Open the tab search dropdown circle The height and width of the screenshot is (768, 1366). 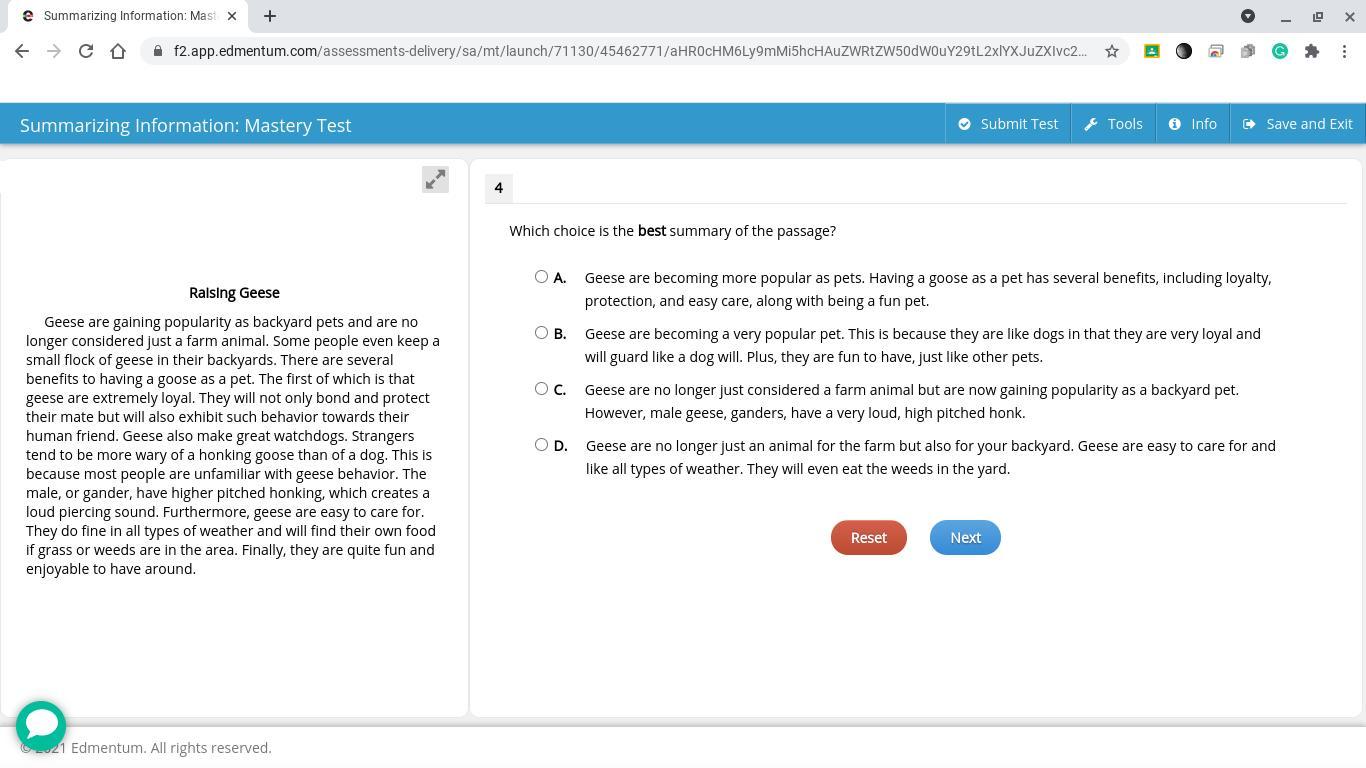click(x=1248, y=16)
